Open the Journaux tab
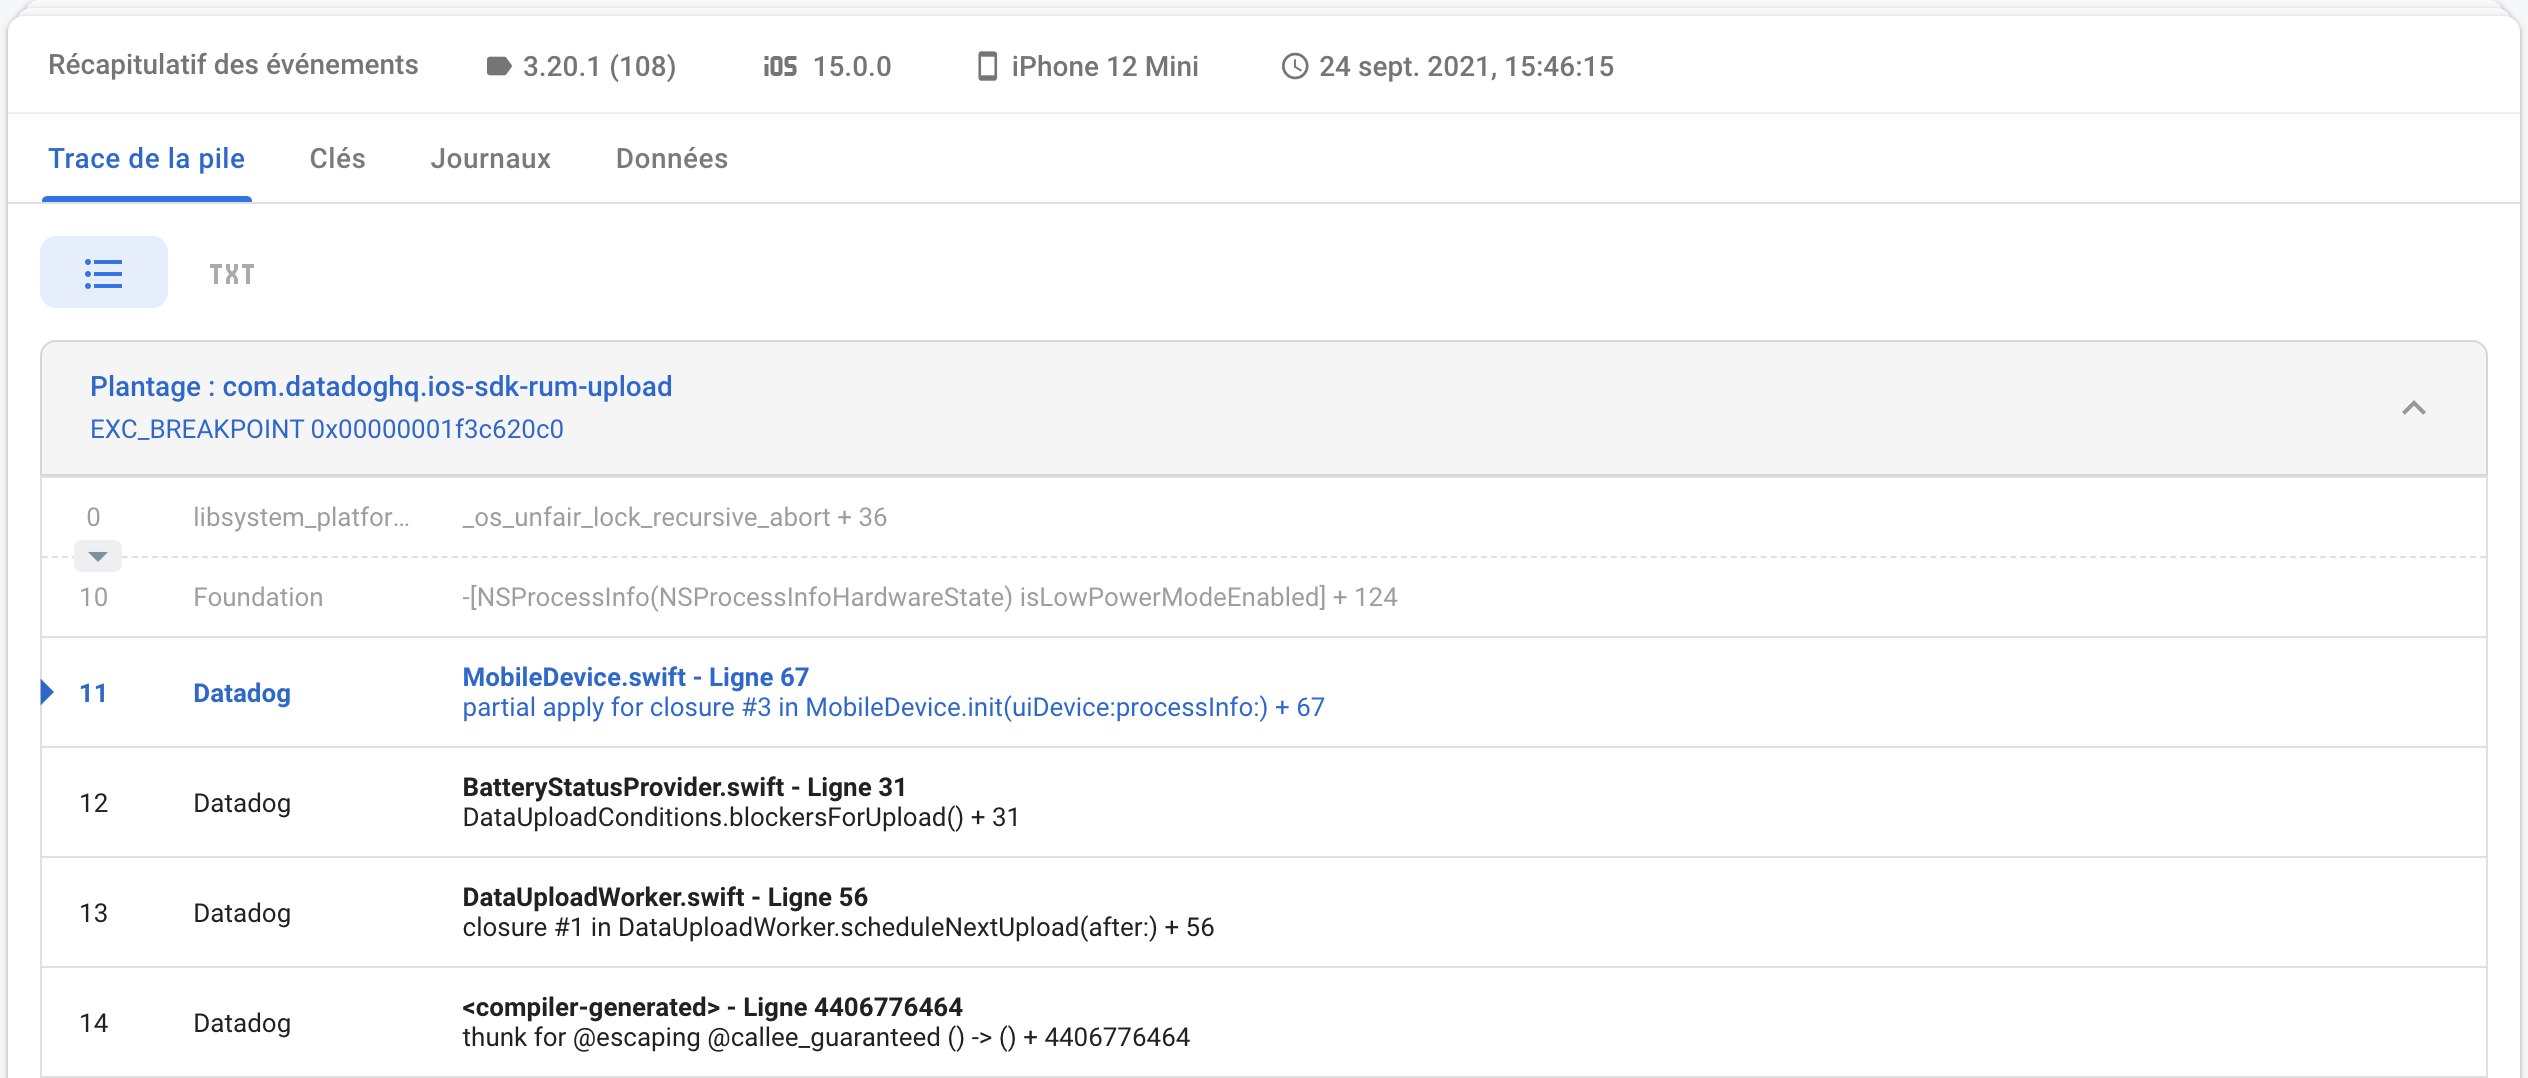This screenshot has height=1078, width=2528. pos(491,158)
